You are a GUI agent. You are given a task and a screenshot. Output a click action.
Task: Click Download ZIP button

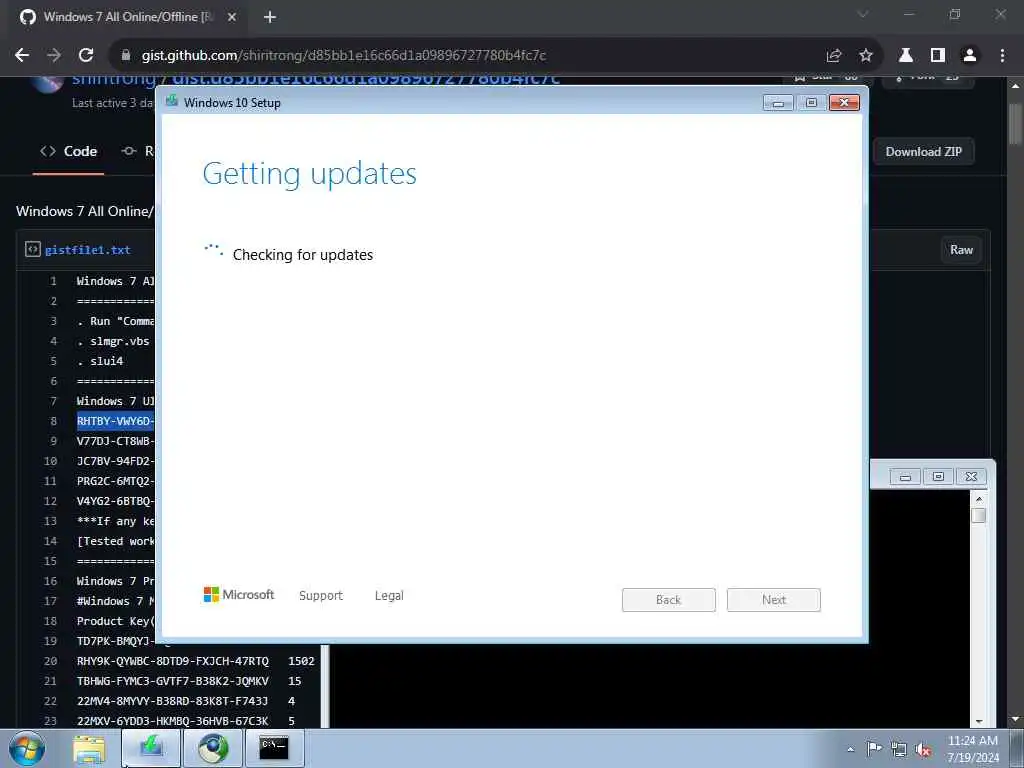coord(923,152)
